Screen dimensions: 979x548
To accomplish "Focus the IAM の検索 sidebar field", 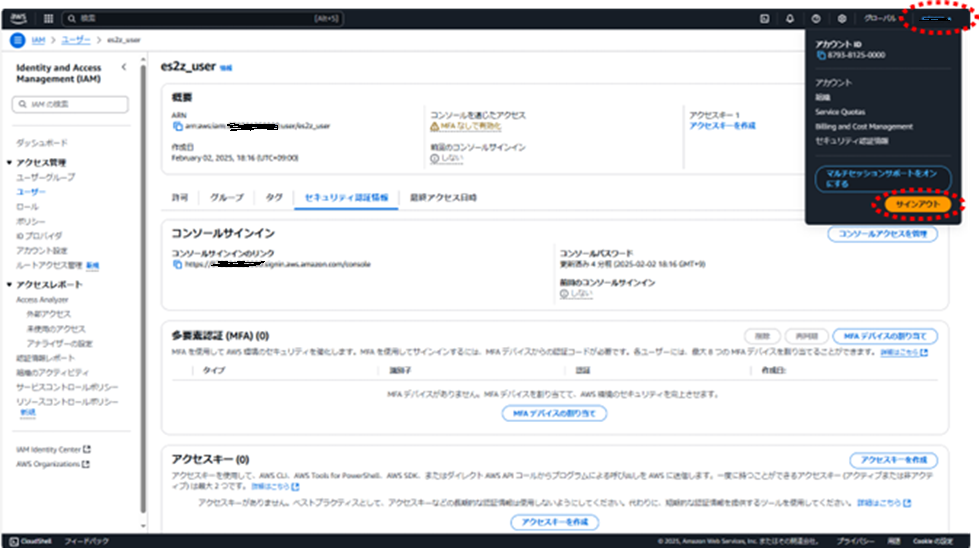I will 70,104.
